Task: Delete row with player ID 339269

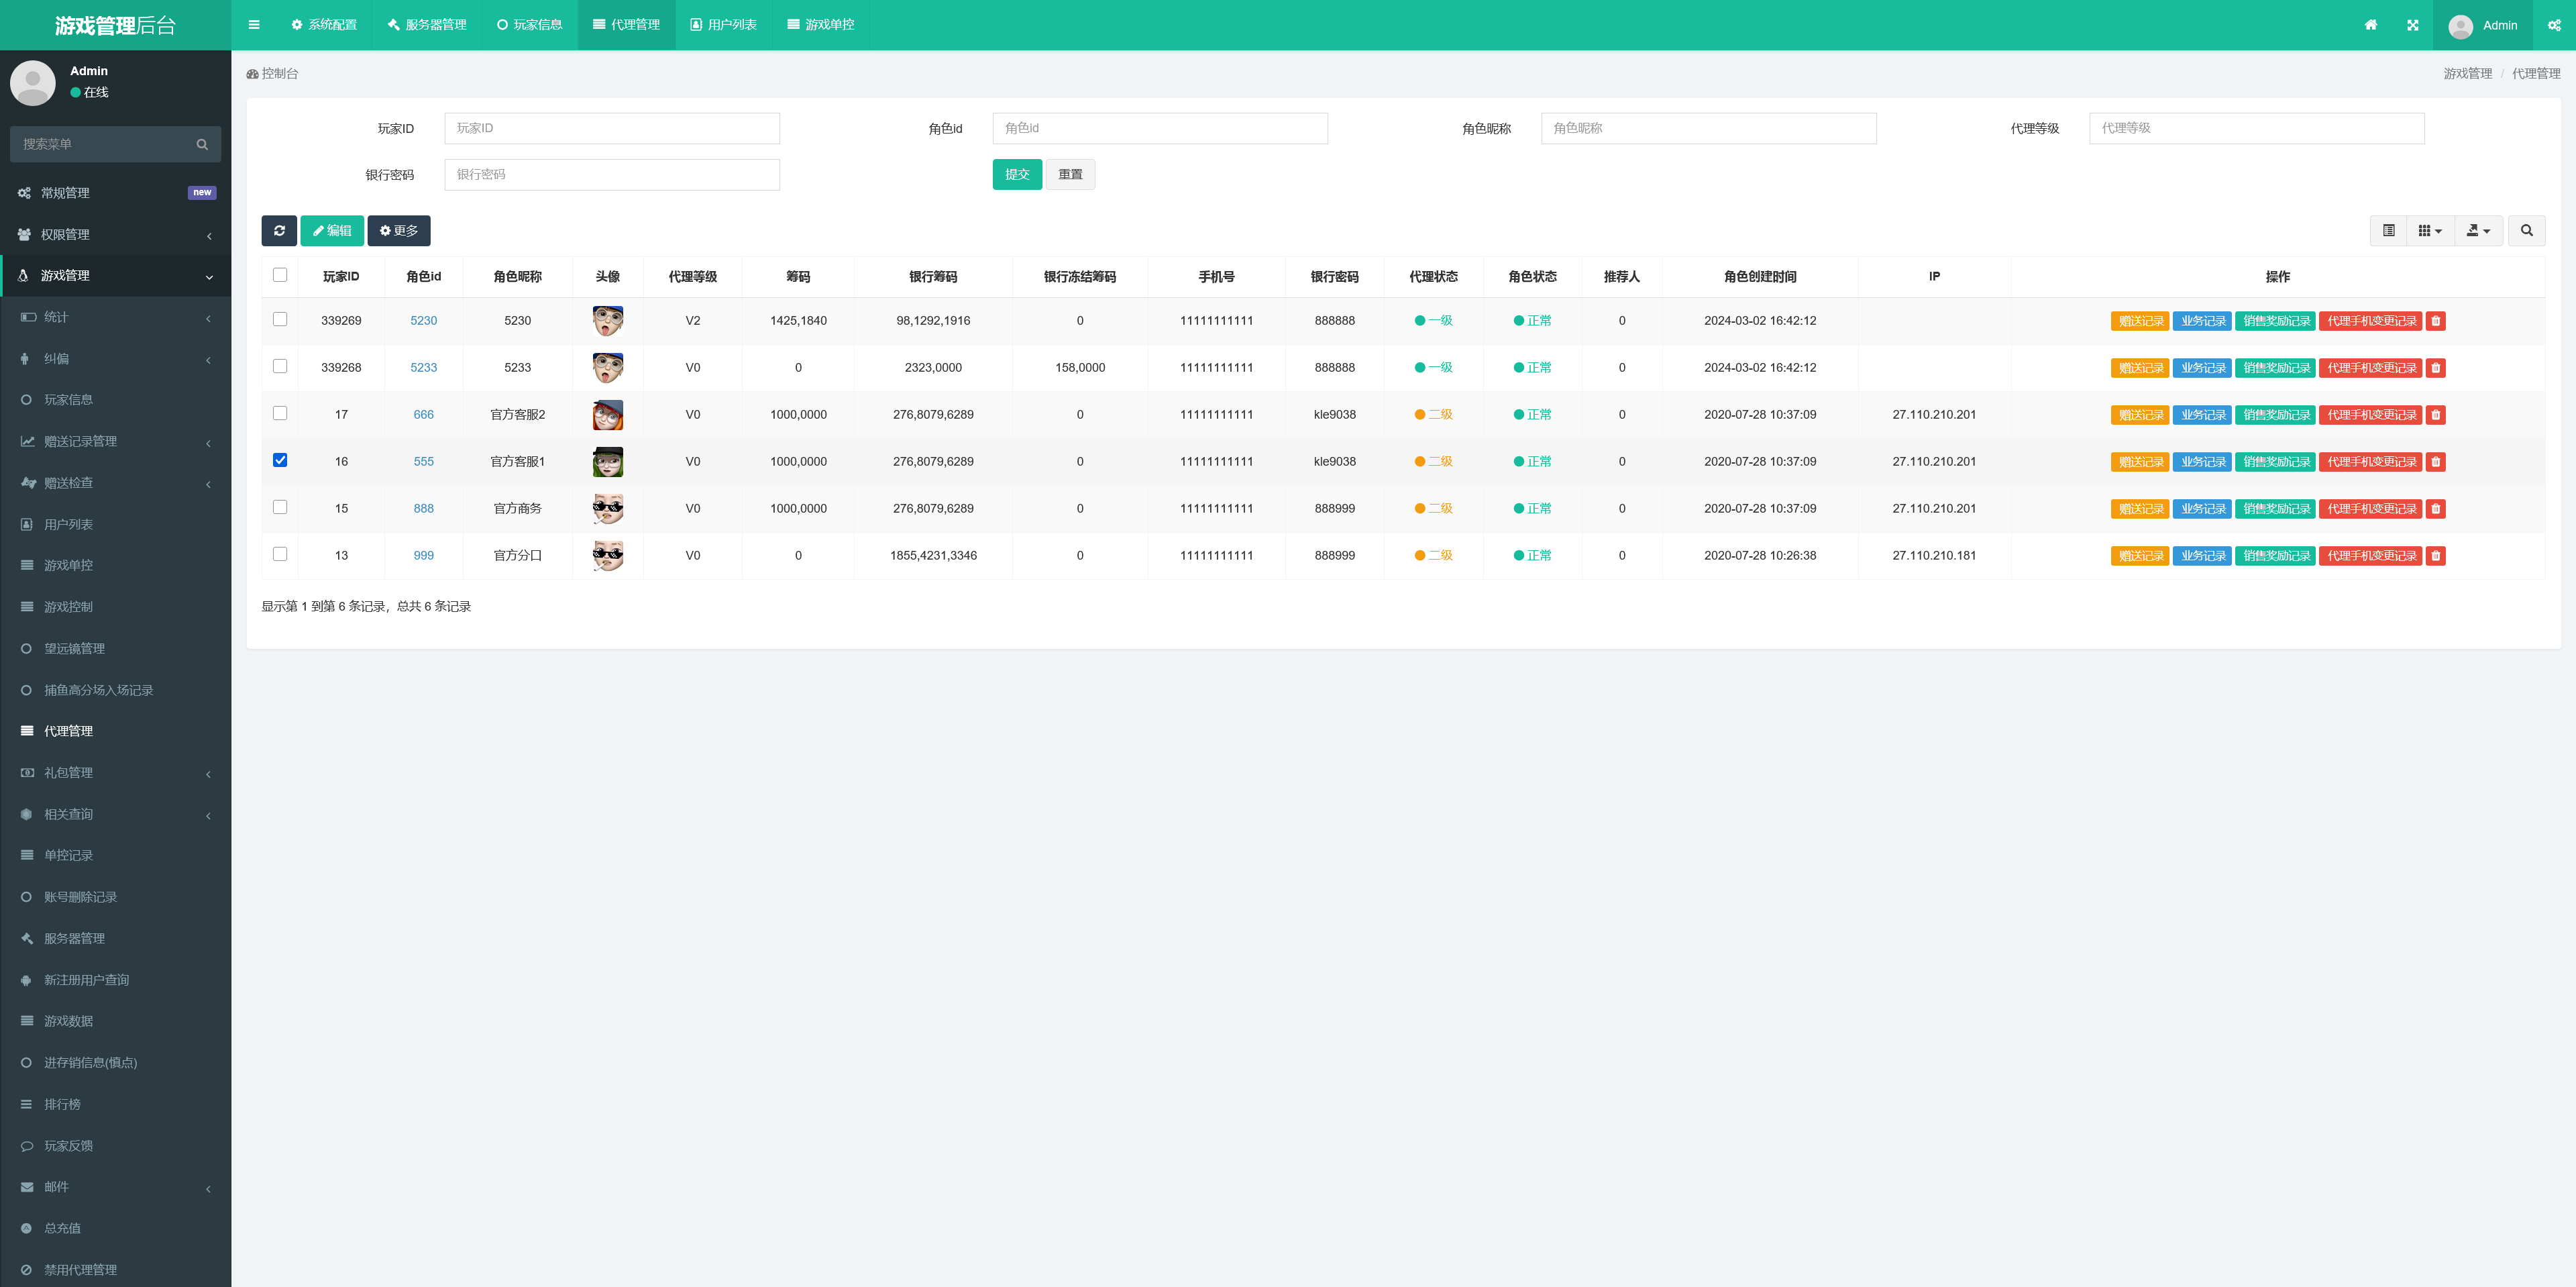Action: [2436, 321]
